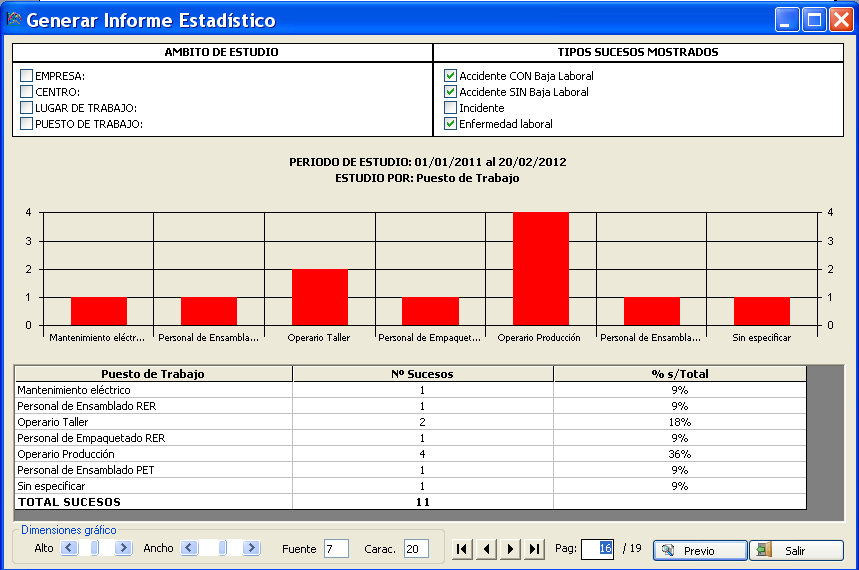Image resolution: width=859 pixels, height=570 pixels.
Task: Uncheck Accidente CON Baja Laboral
Action: pos(451,76)
